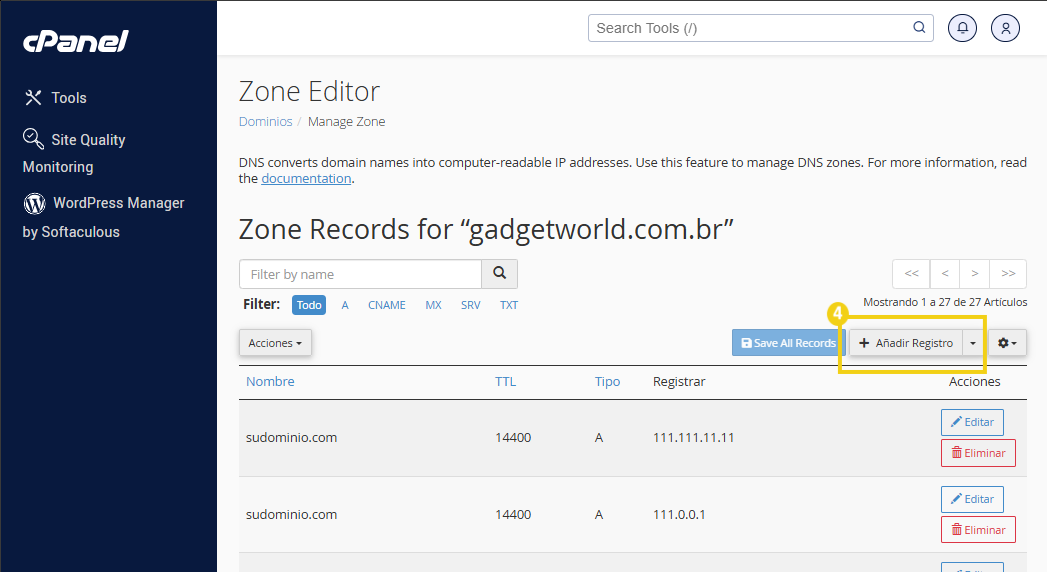The width and height of the screenshot is (1047, 572).
Task: Open WordPress Manager by Softaculous
Action: 103,217
